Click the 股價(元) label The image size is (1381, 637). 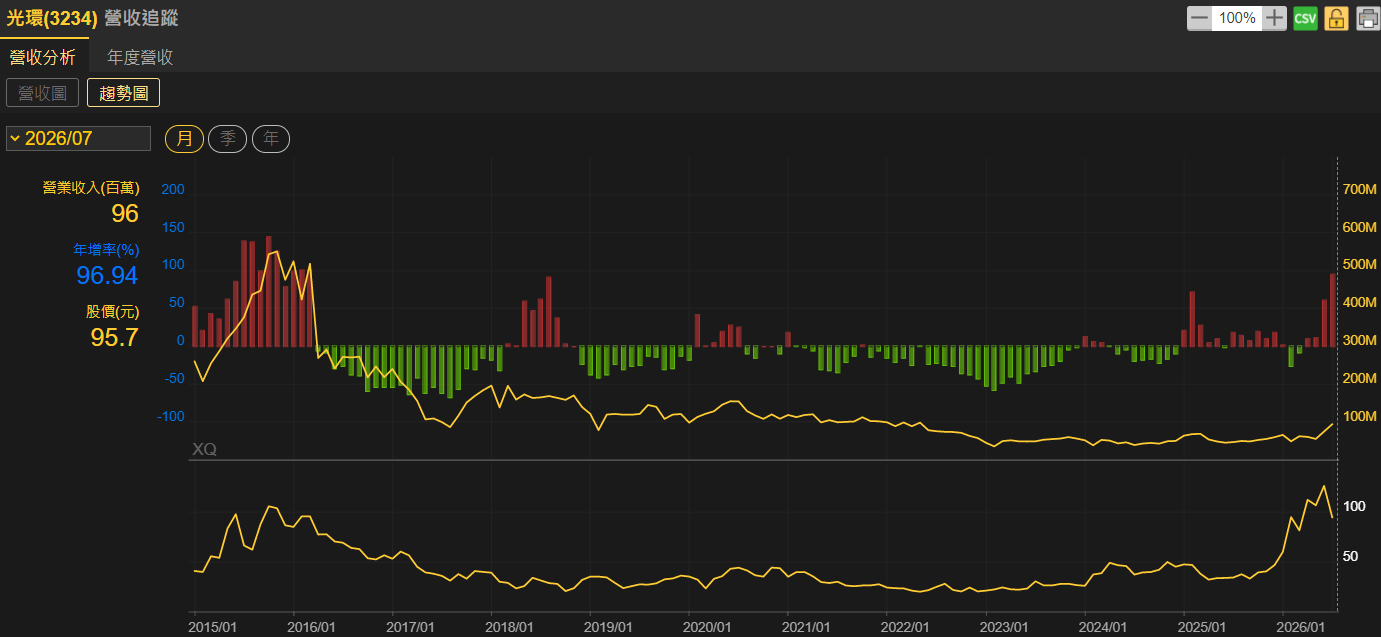(x=112, y=311)
